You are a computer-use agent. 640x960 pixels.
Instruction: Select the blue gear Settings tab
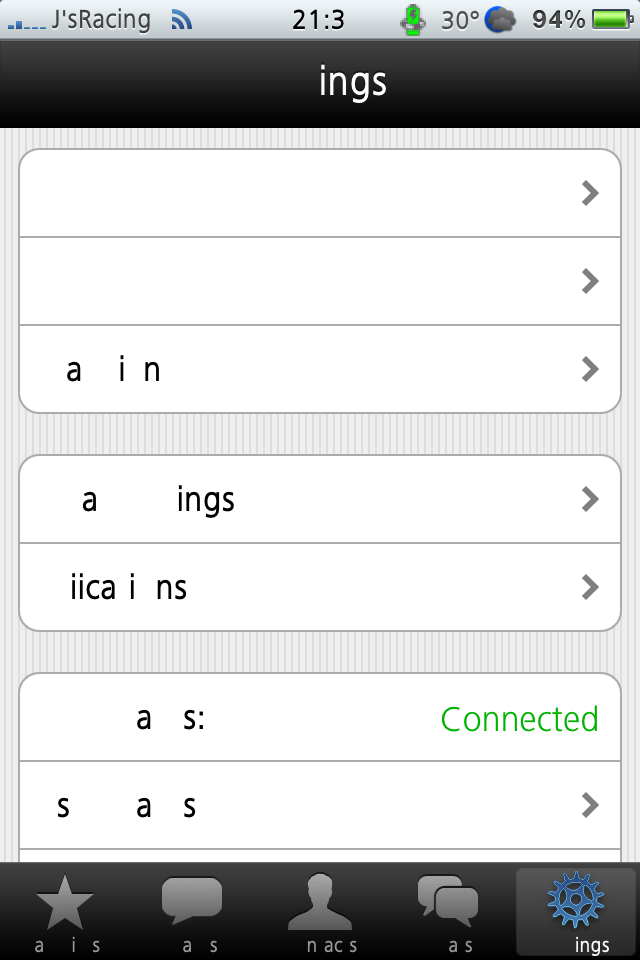(577, 901)
